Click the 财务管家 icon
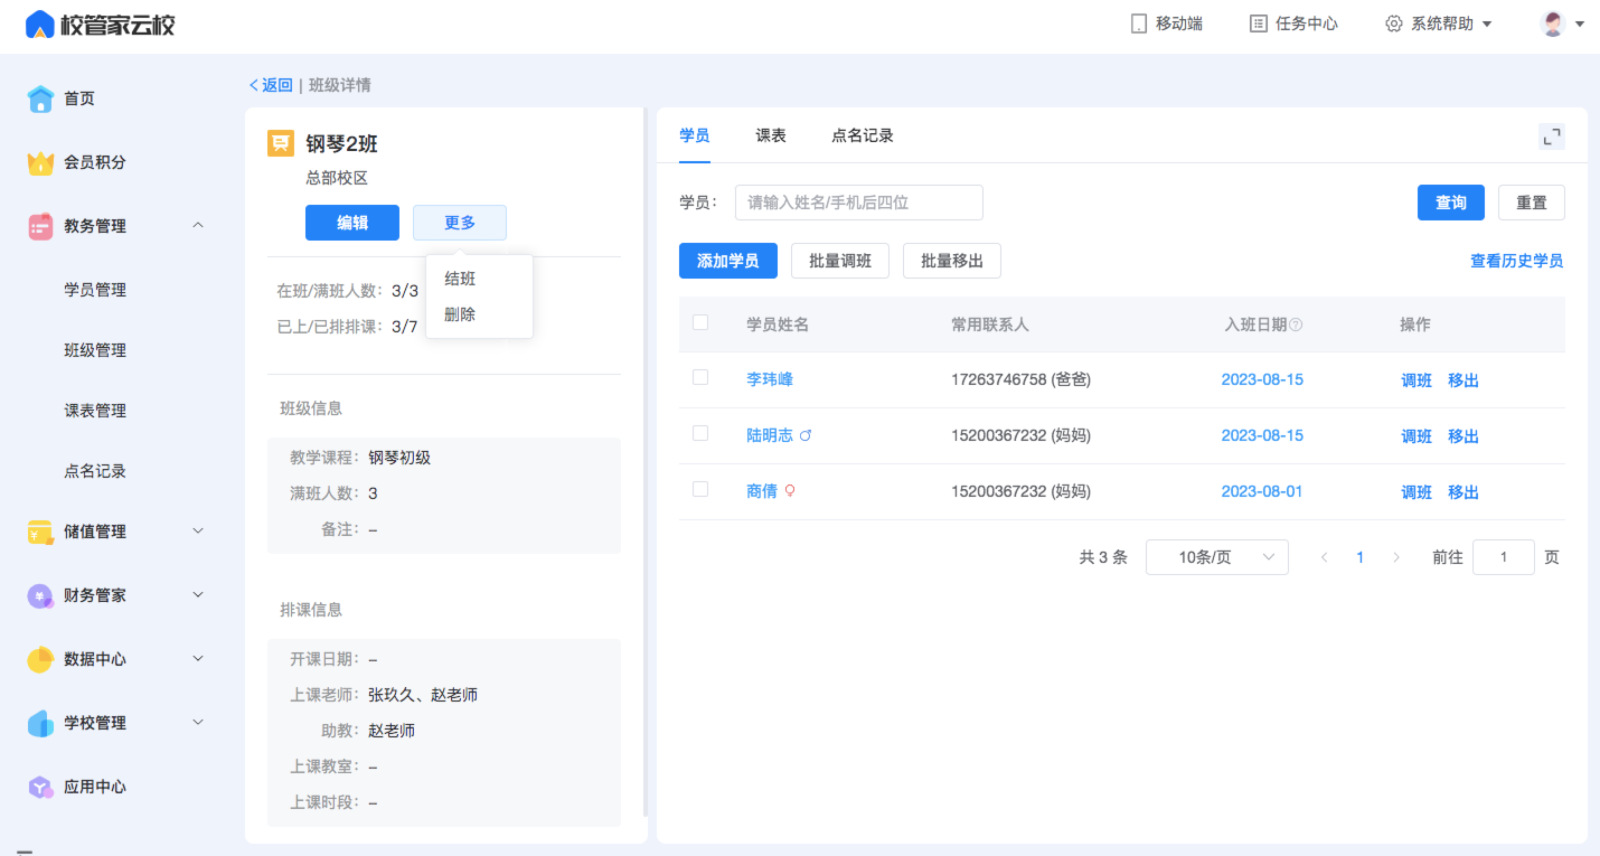The height and width of the screenshot is (856, 1600). point(40,596)
